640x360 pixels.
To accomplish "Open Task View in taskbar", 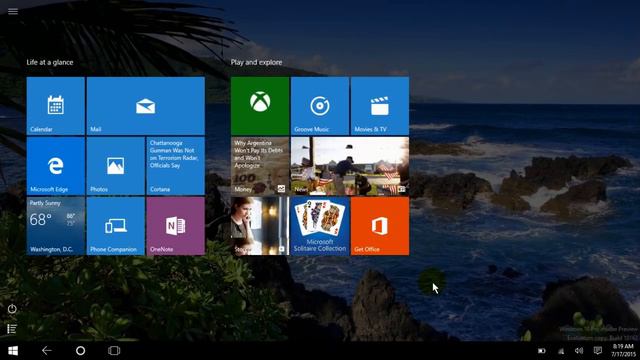I will pos(114,351).
